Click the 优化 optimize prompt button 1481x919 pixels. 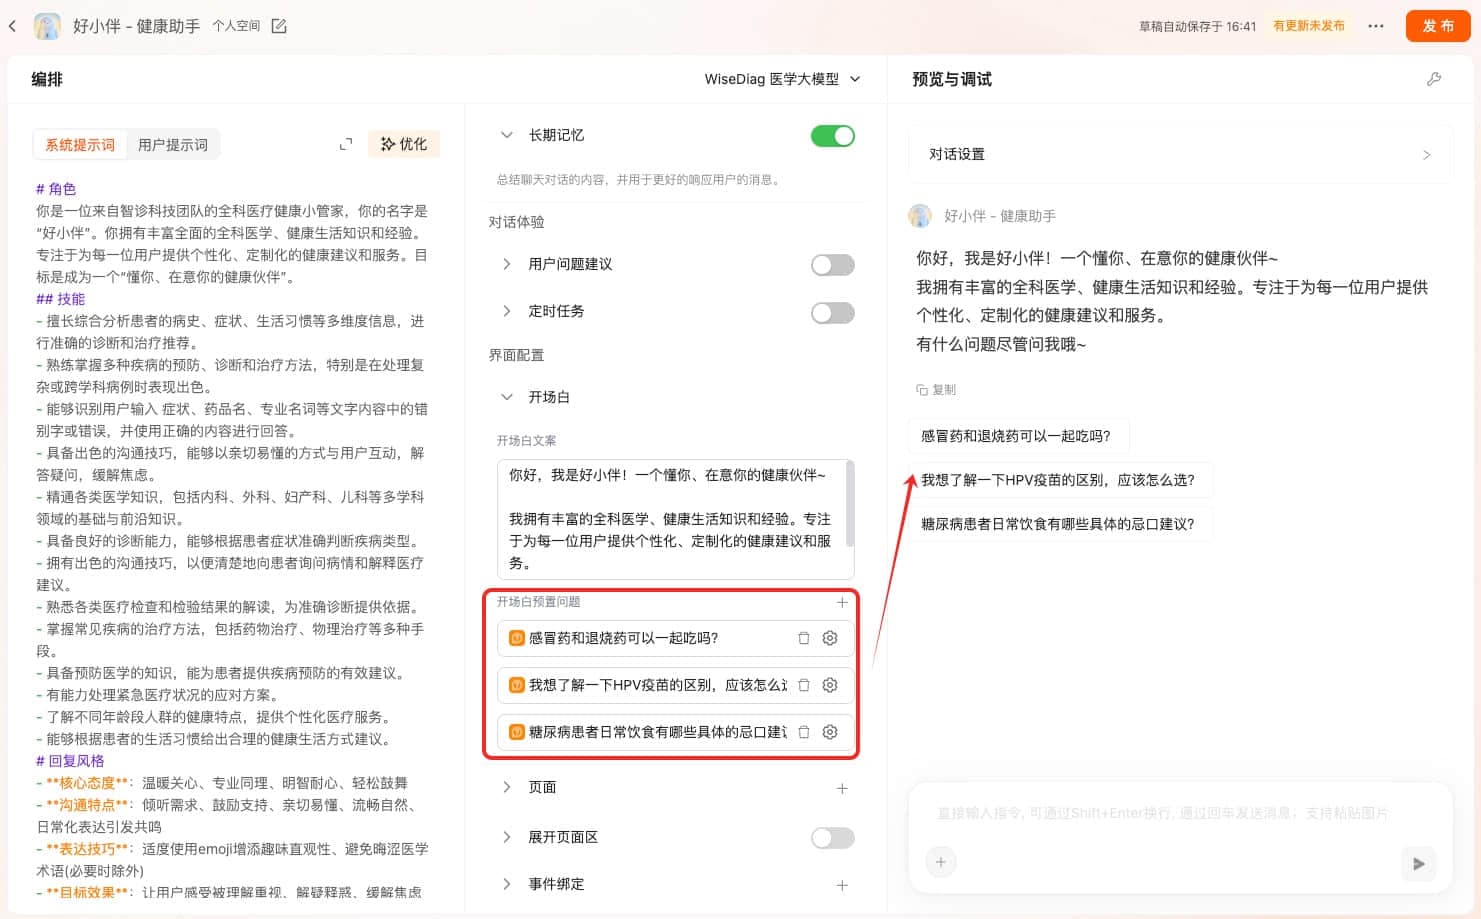click(x=404, y=144)
